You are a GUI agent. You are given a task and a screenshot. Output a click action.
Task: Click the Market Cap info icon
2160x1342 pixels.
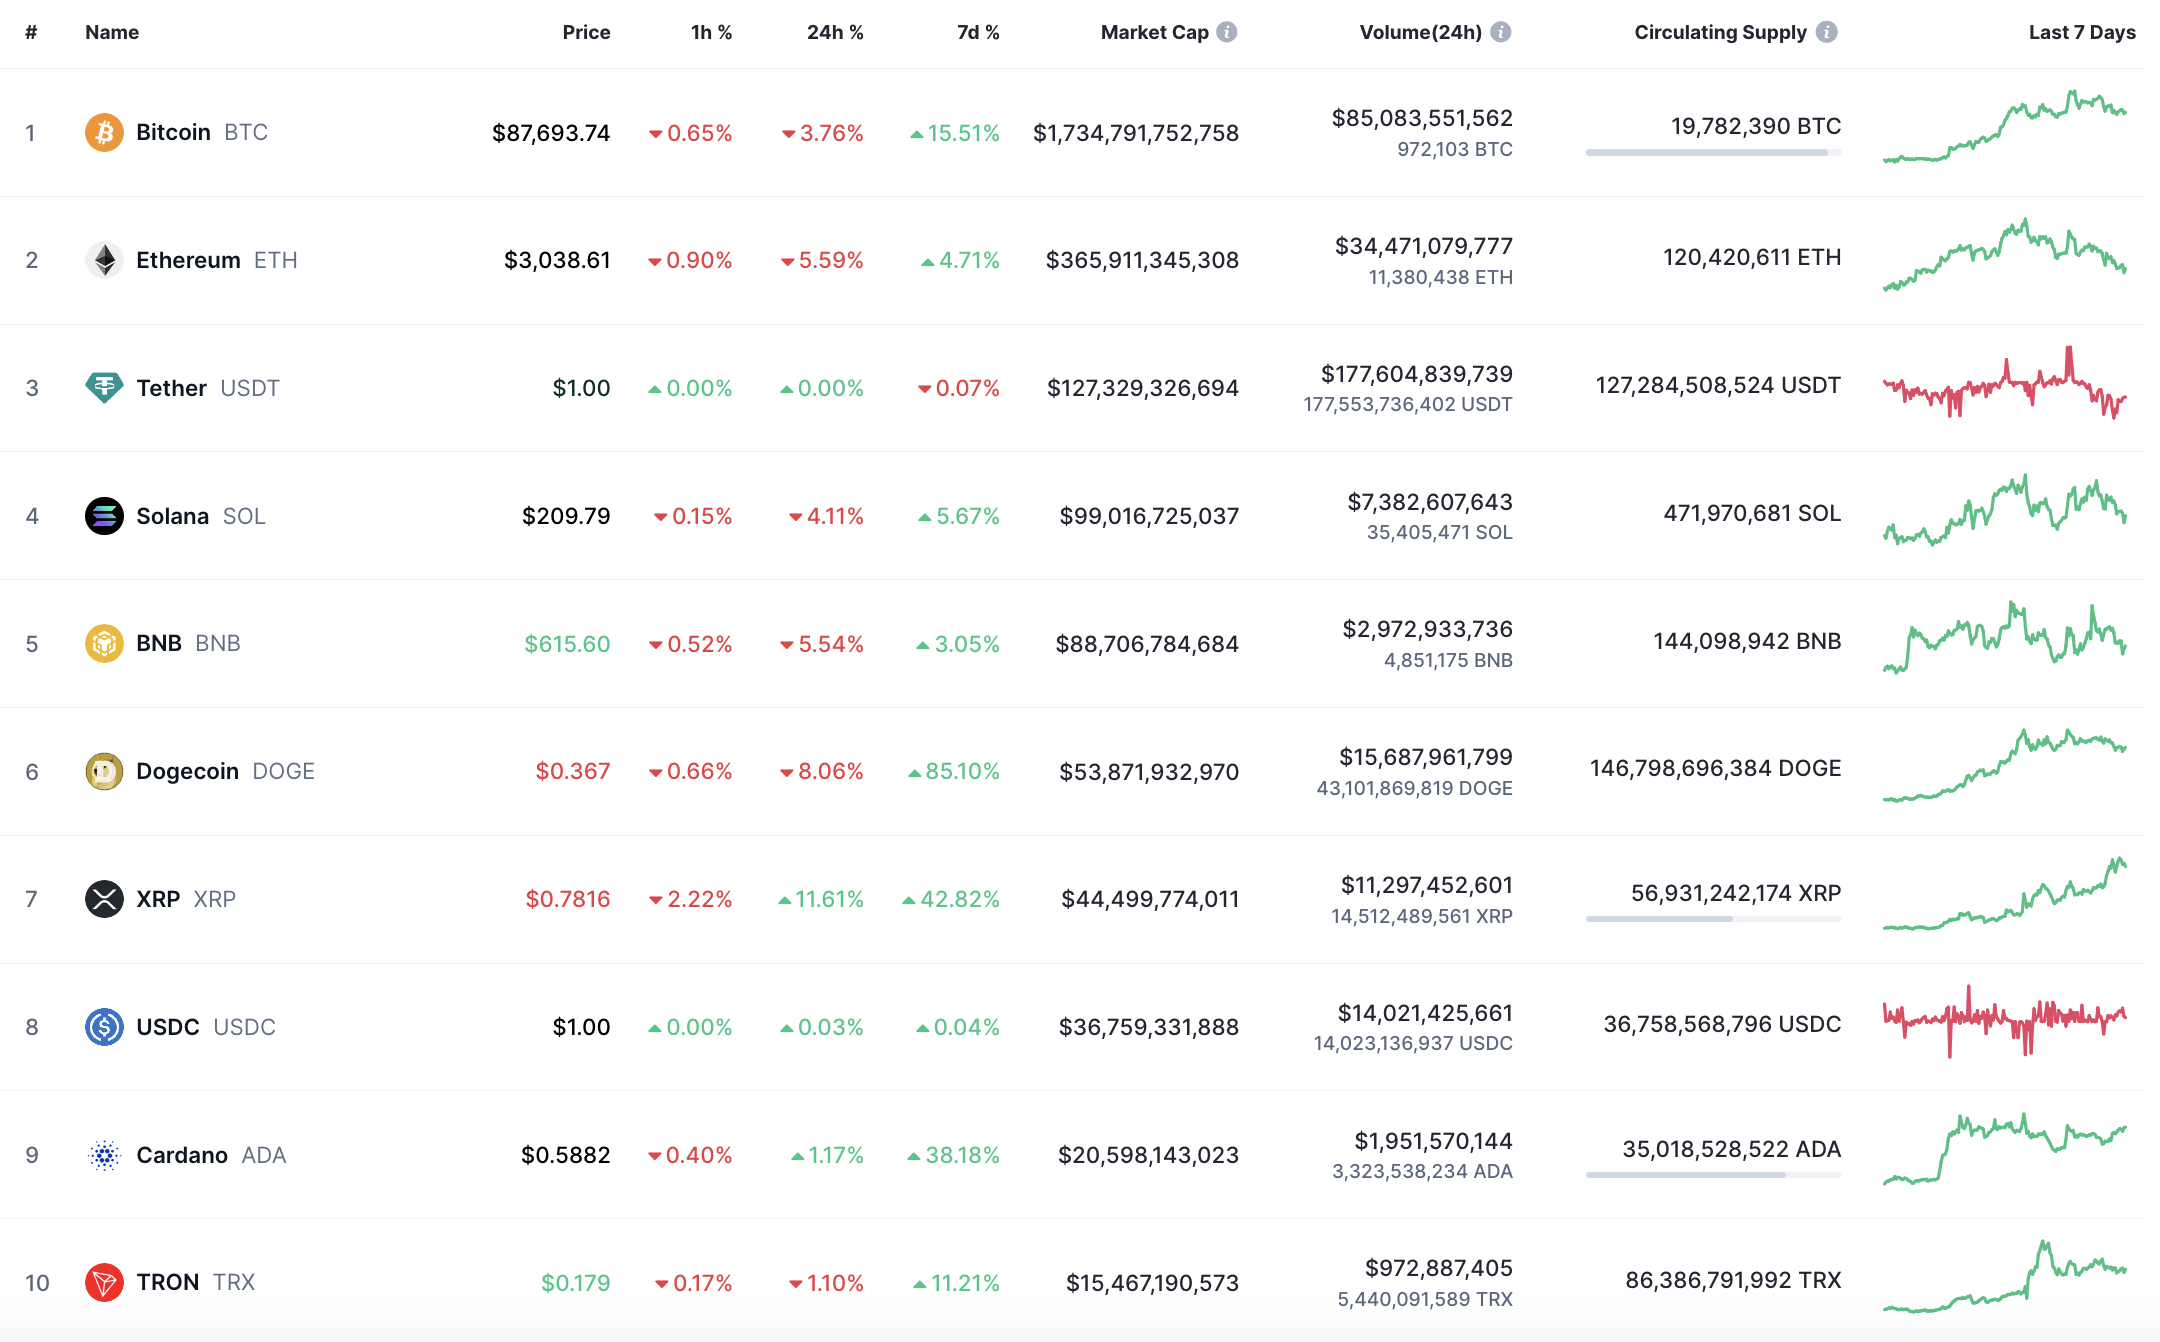(1227, 32)
